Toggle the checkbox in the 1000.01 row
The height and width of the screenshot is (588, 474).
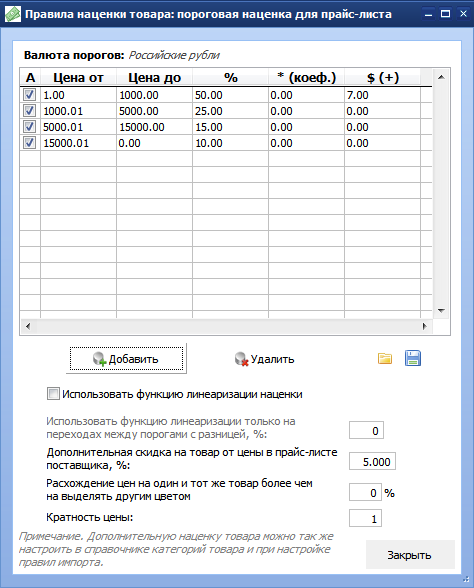click(30, 111)
